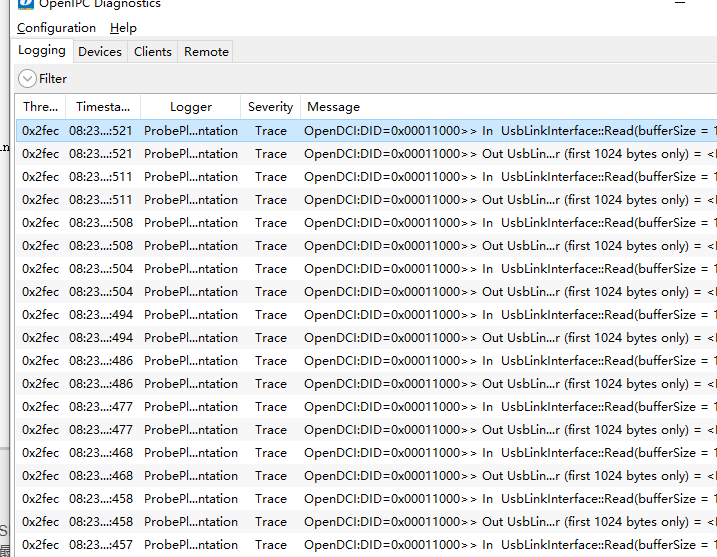Screen dimensions: 717x557
Task: Open the Help menu
Action: [123, 28]
